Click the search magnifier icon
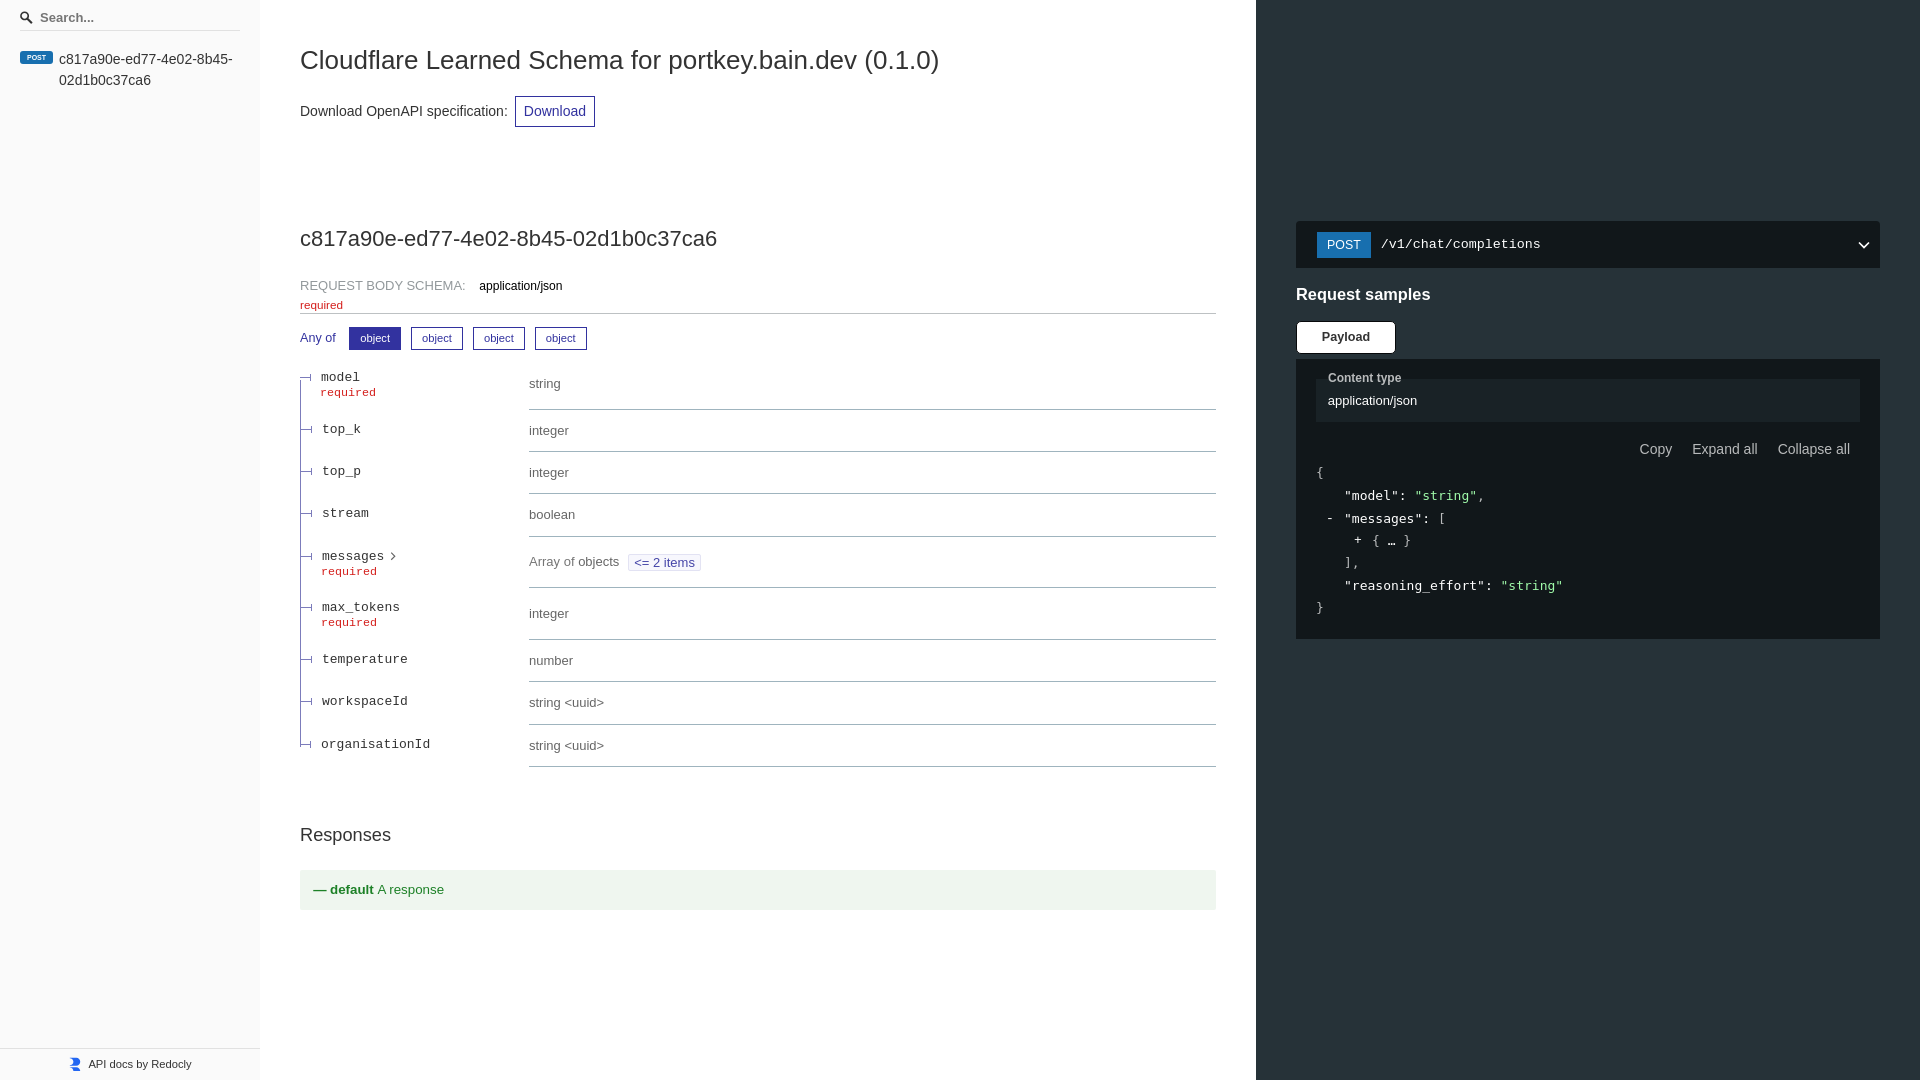This screenshot has height=1080, width=1920. point(26,18)
